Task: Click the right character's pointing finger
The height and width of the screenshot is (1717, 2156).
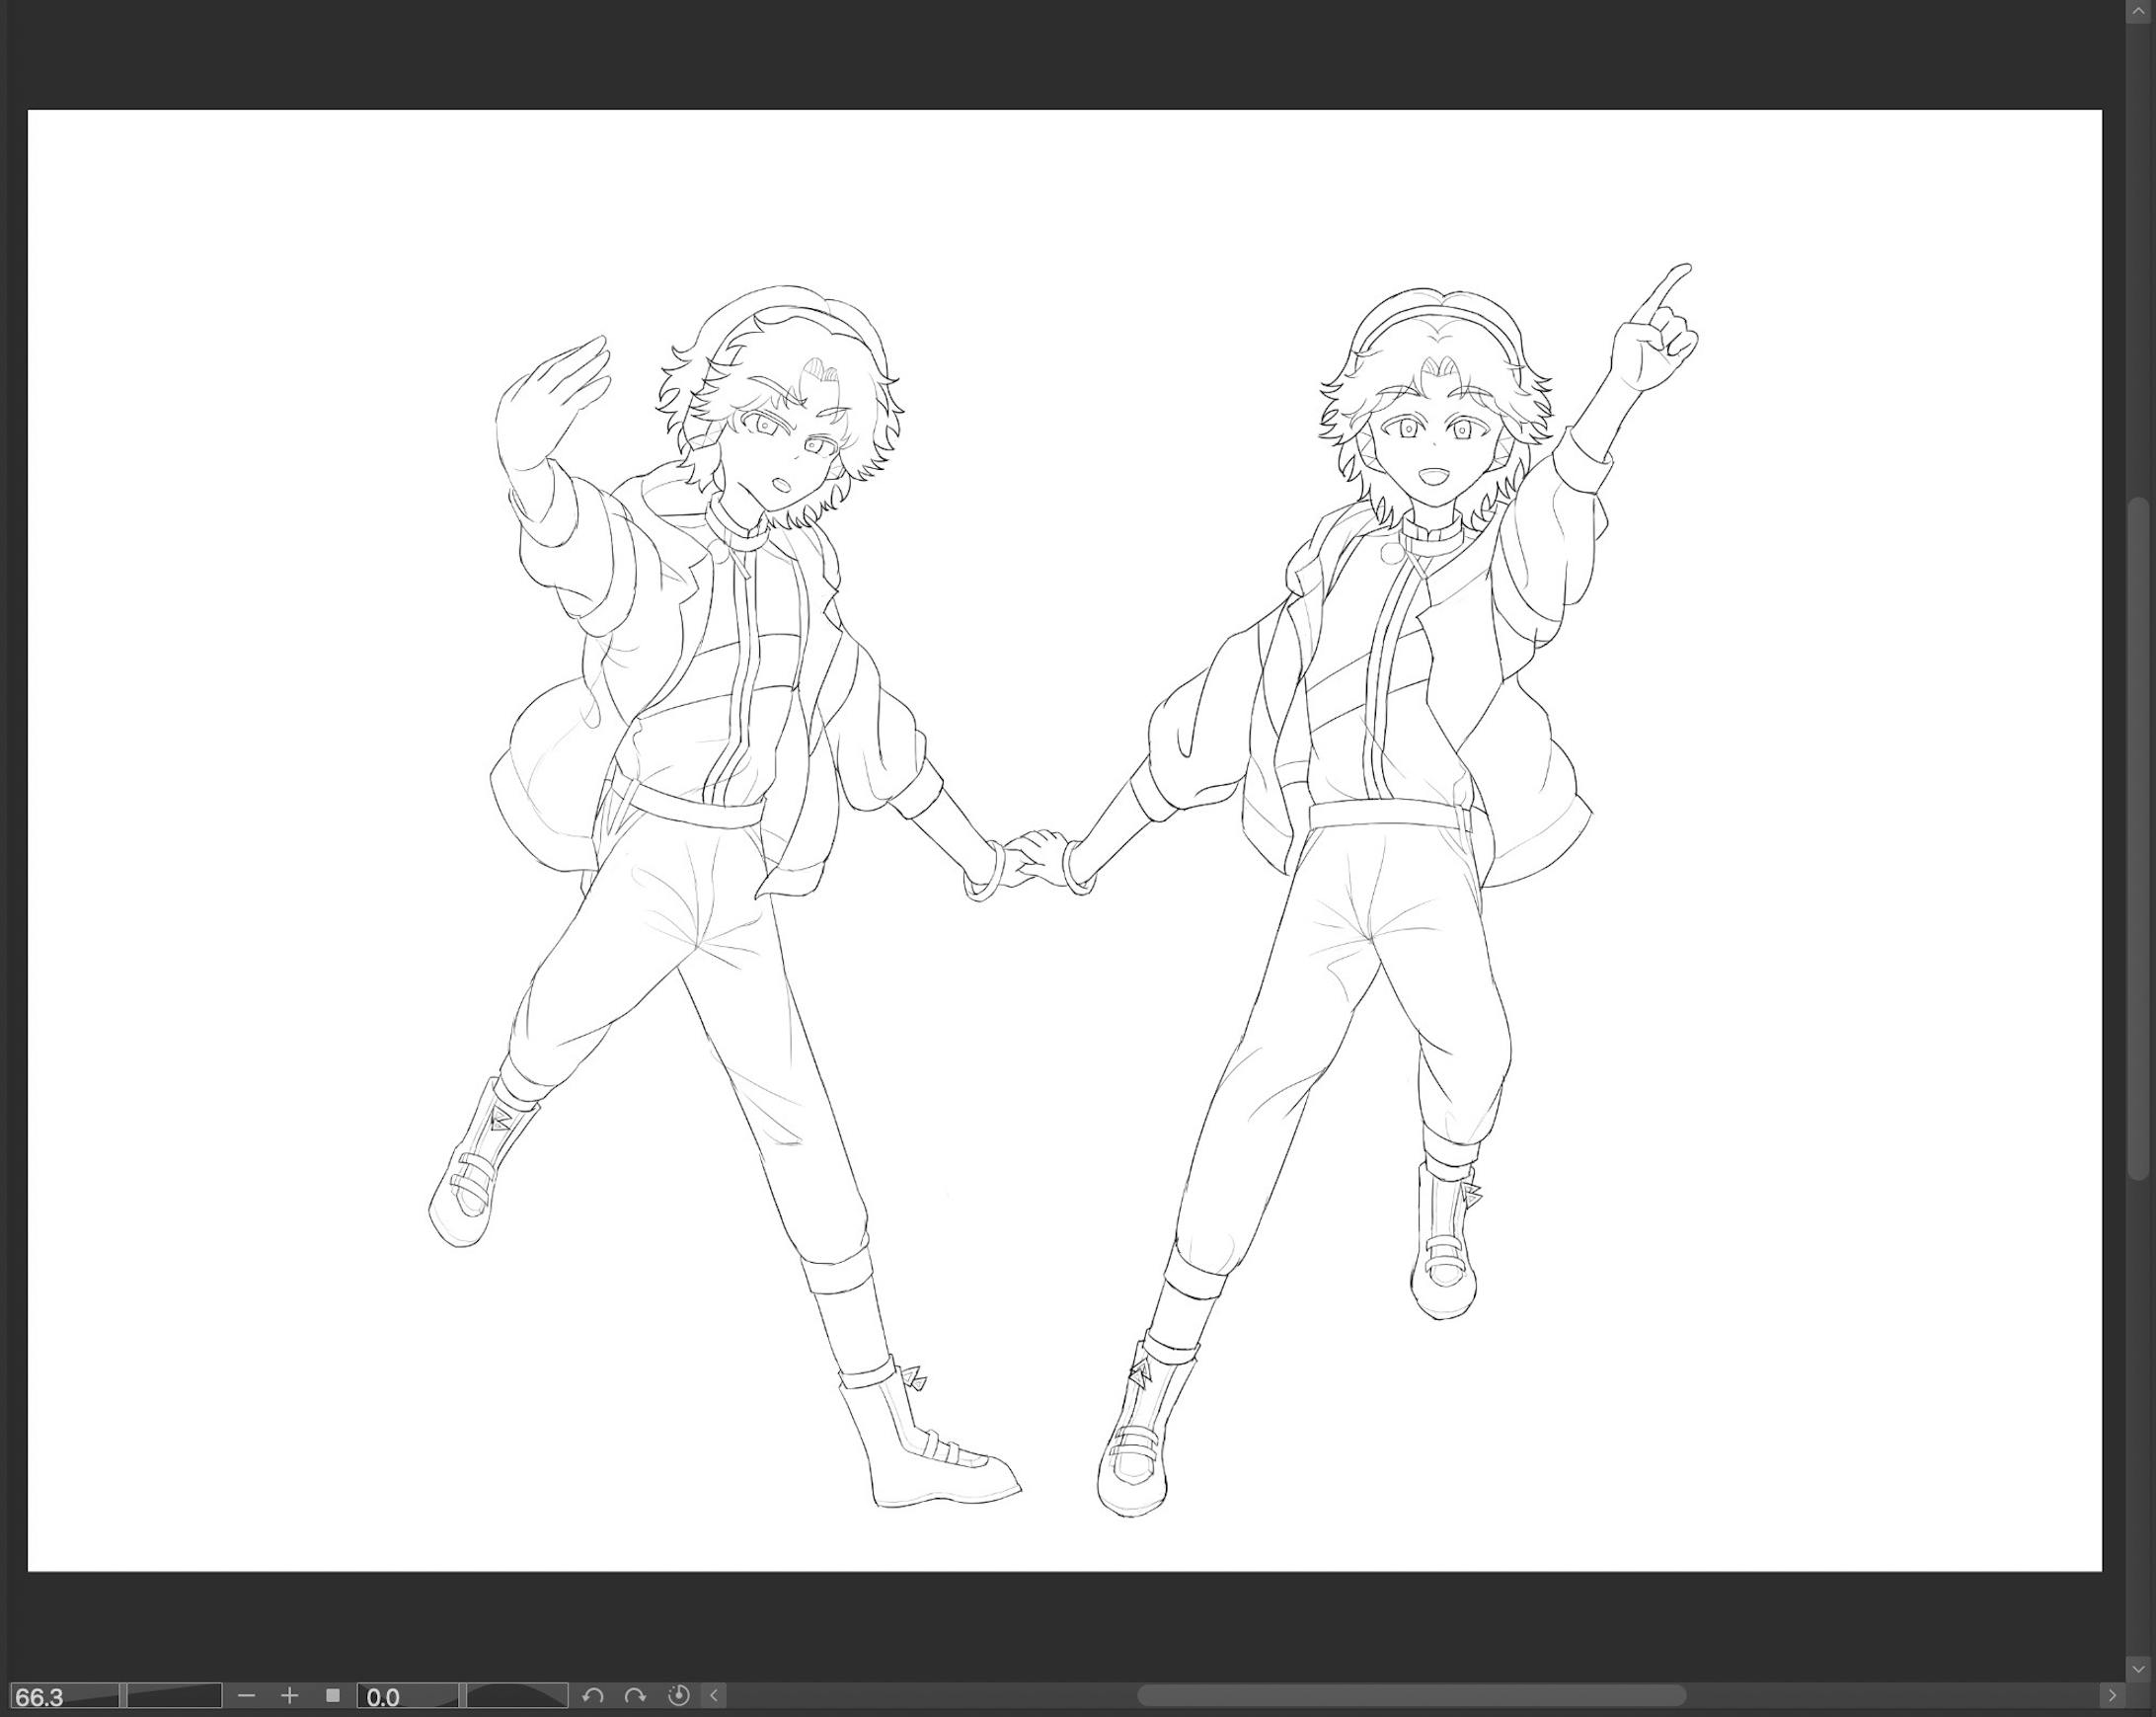Action: point(1667,289)
